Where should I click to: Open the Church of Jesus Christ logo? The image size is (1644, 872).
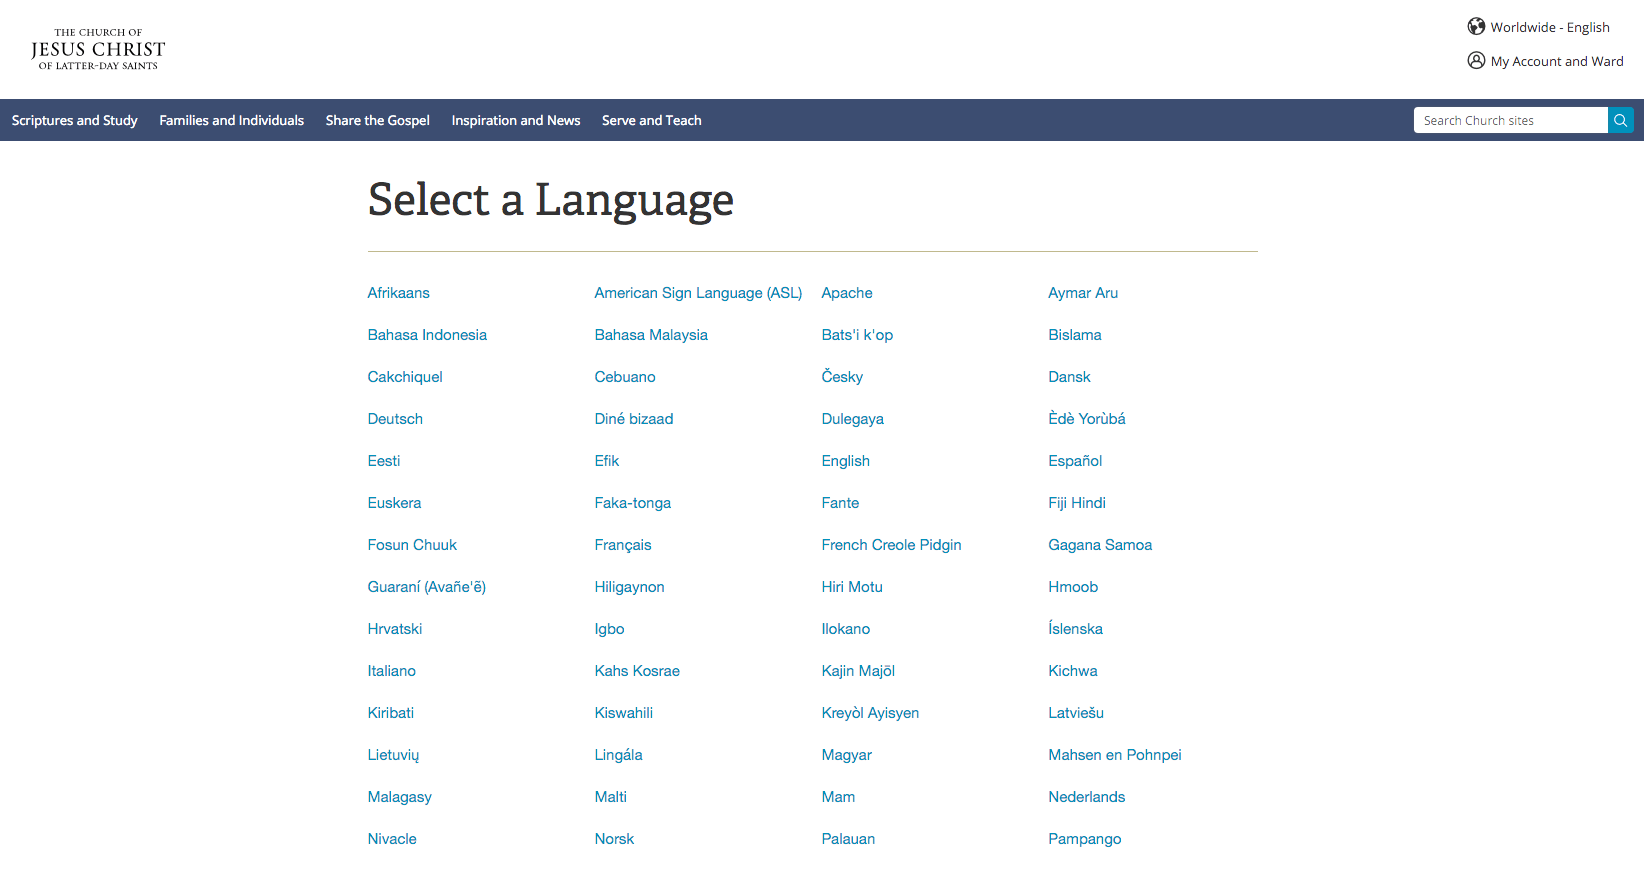click(x=98, y=49)
